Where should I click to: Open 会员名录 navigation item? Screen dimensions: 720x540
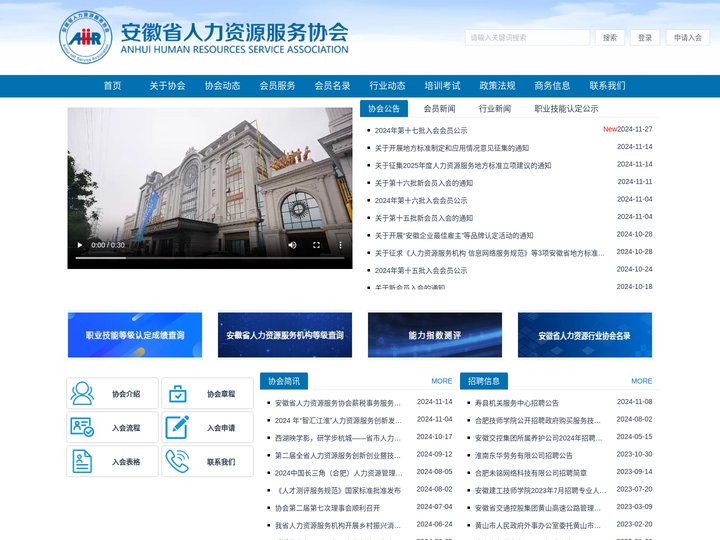[332, 86]
